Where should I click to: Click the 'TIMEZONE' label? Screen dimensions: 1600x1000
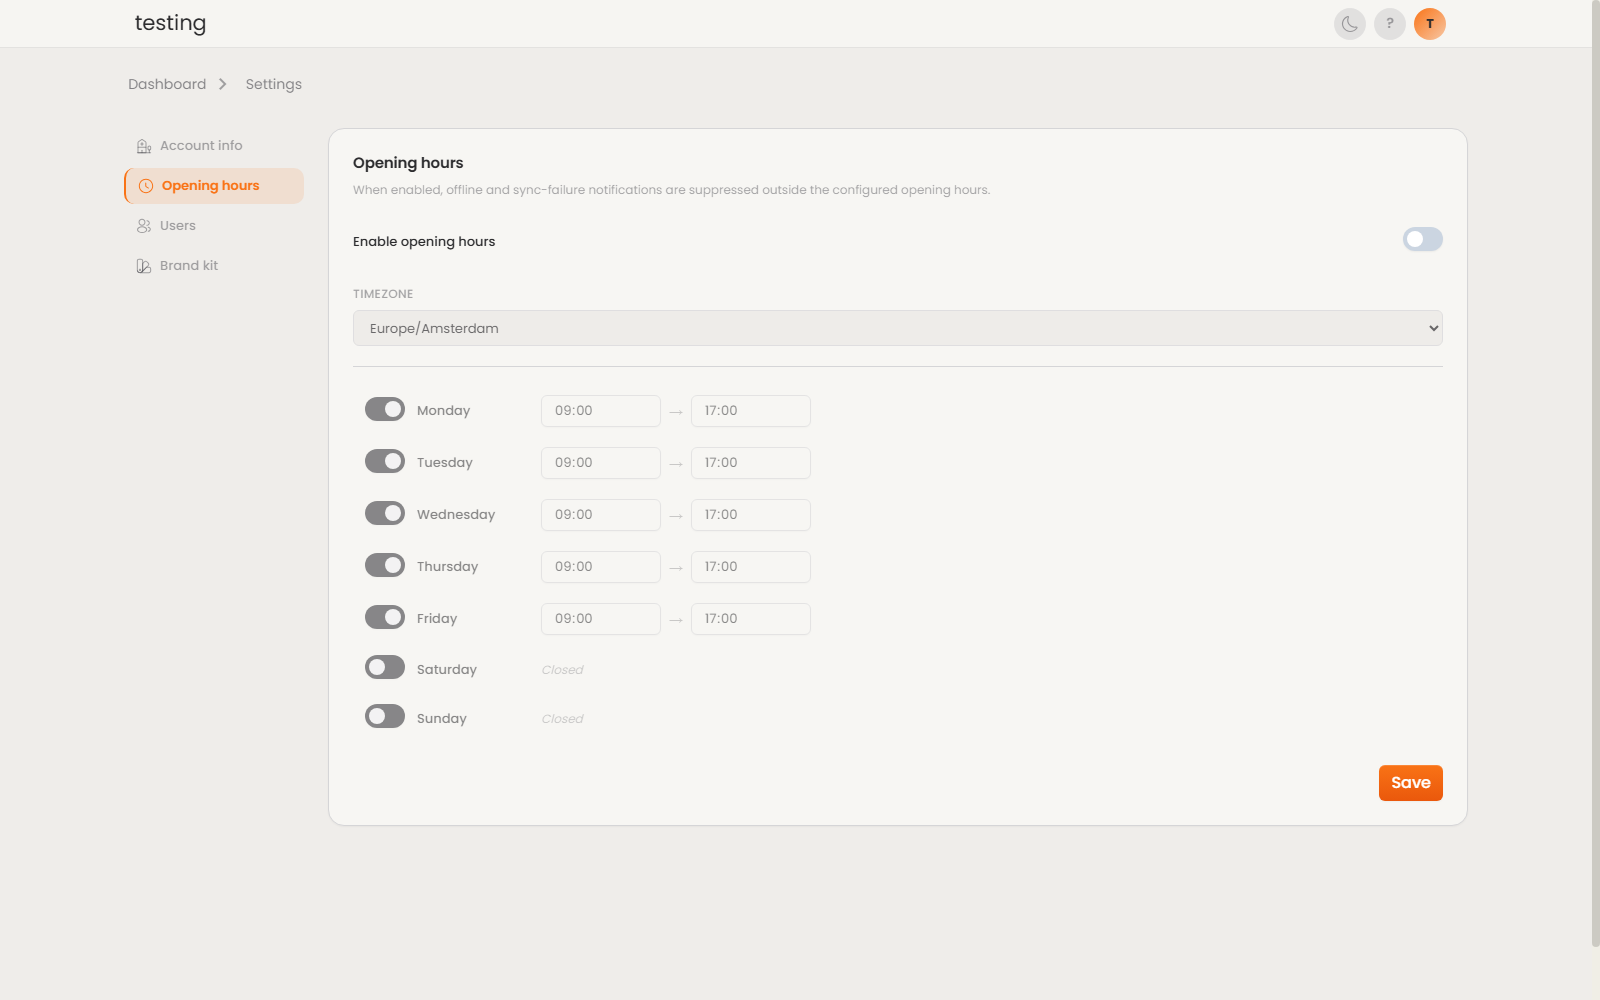pyautogui.click(x=383, y=294)
